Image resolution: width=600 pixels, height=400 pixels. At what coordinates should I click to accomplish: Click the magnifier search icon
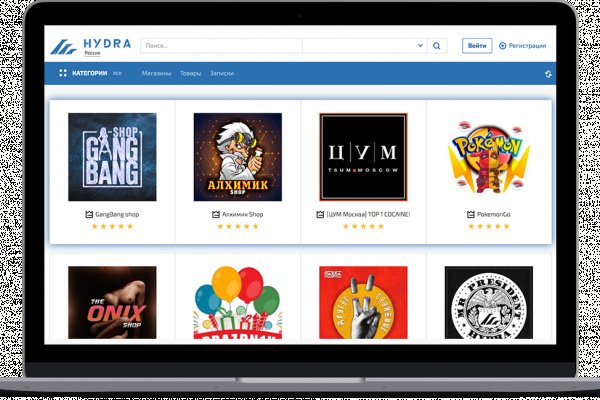tap(436, 46)
